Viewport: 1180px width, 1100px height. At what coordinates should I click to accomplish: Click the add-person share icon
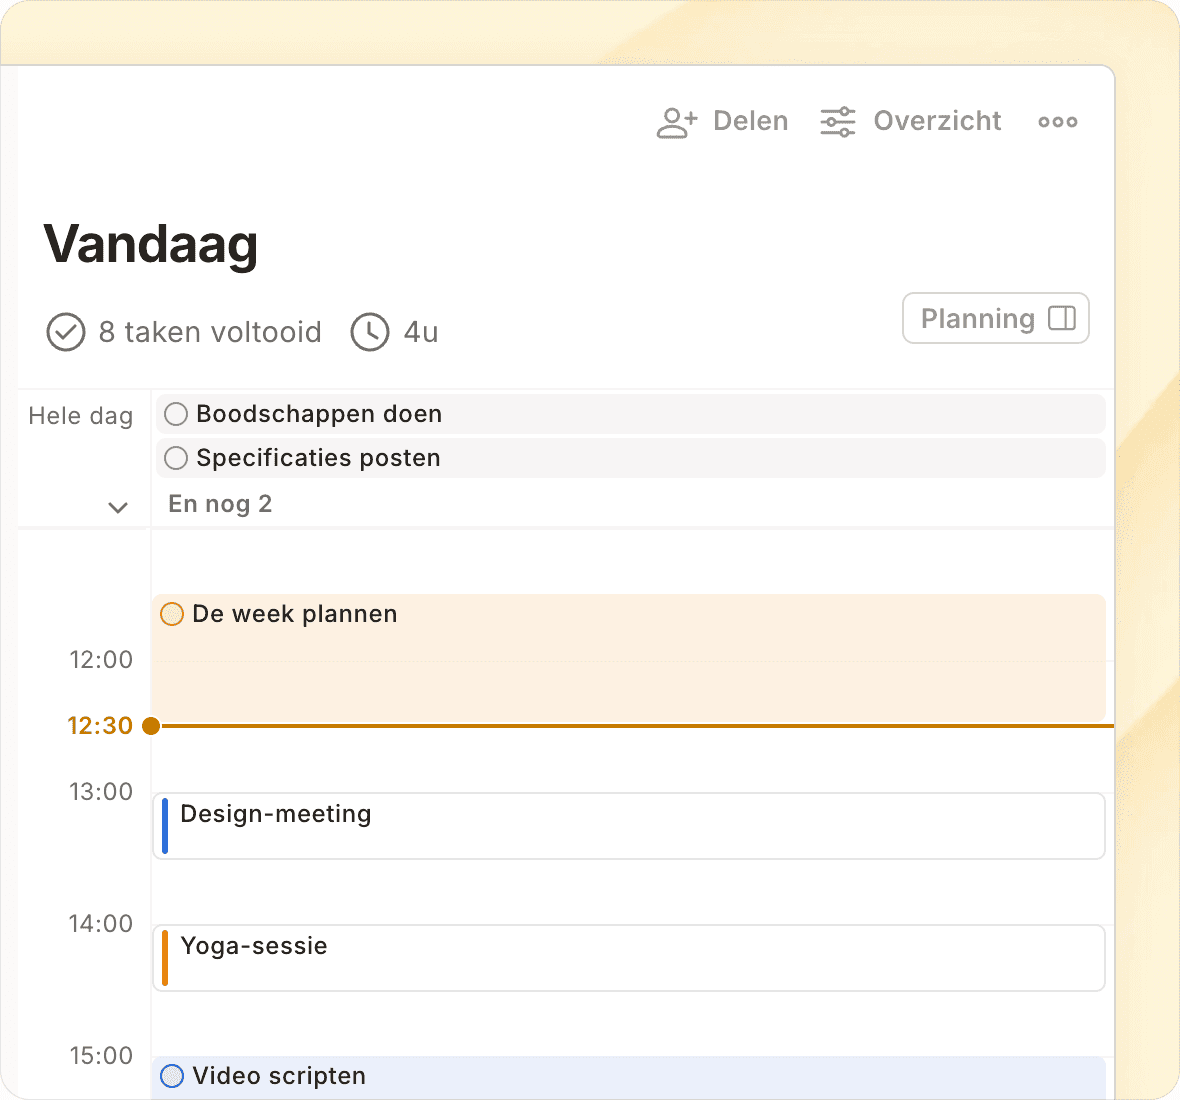(676, 122)
